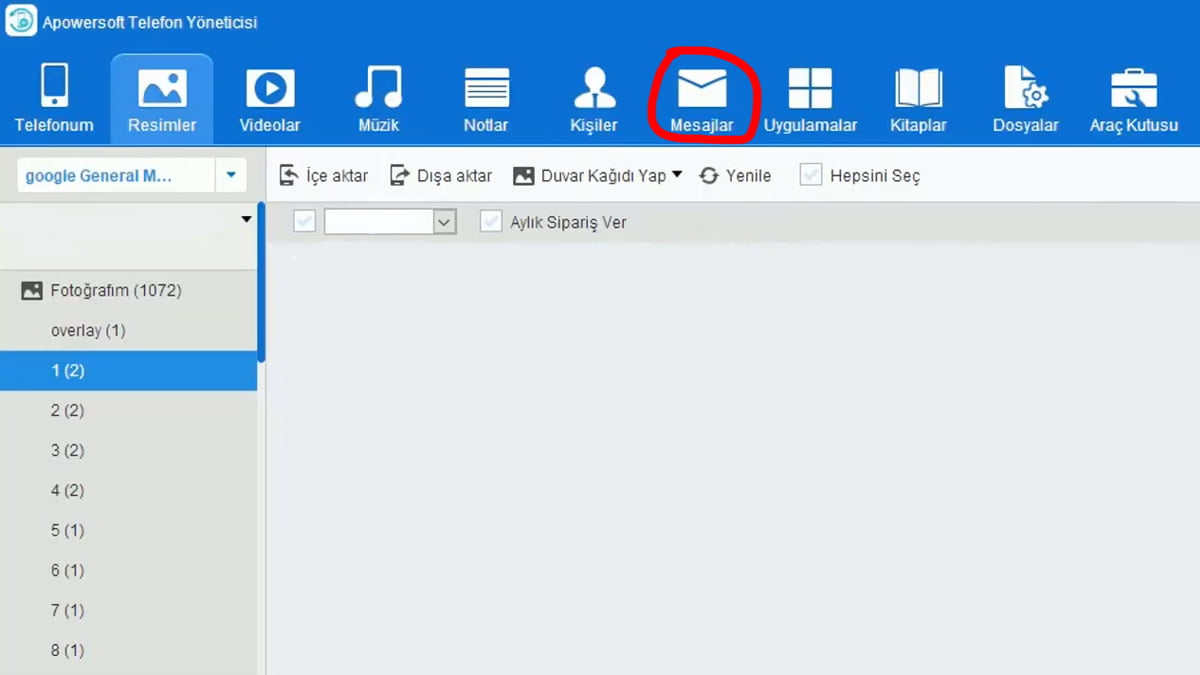This screenshot has height=675, width=1200.
Task: Click the Dışa aktar export button
Action: 441,176
